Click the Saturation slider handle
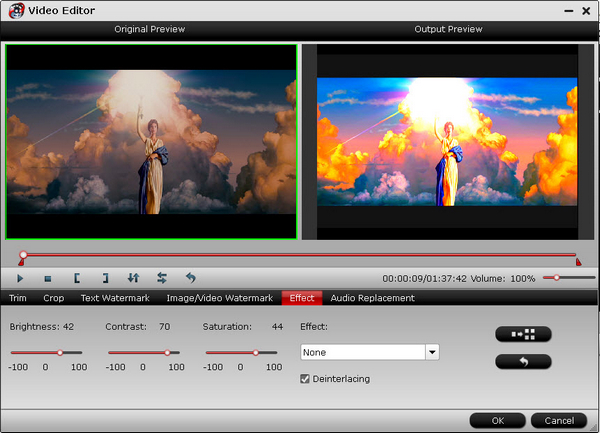 (x=256, y=353)
